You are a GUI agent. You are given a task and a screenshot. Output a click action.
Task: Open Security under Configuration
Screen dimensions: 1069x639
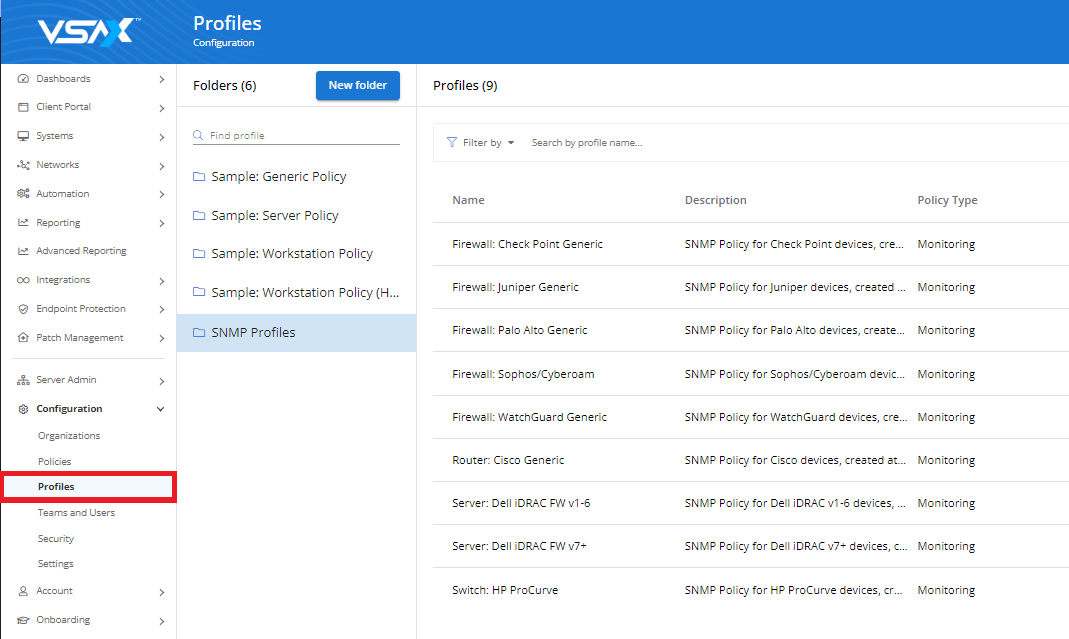(x=56, y=539)
